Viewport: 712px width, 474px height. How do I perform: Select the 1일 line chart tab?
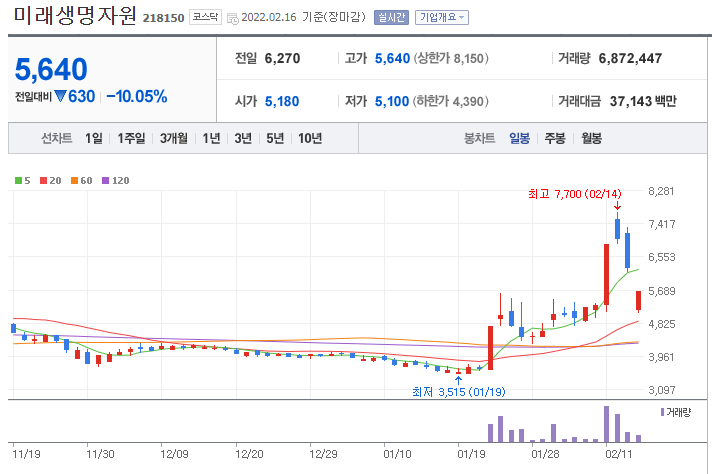click(x=94, y=138)
